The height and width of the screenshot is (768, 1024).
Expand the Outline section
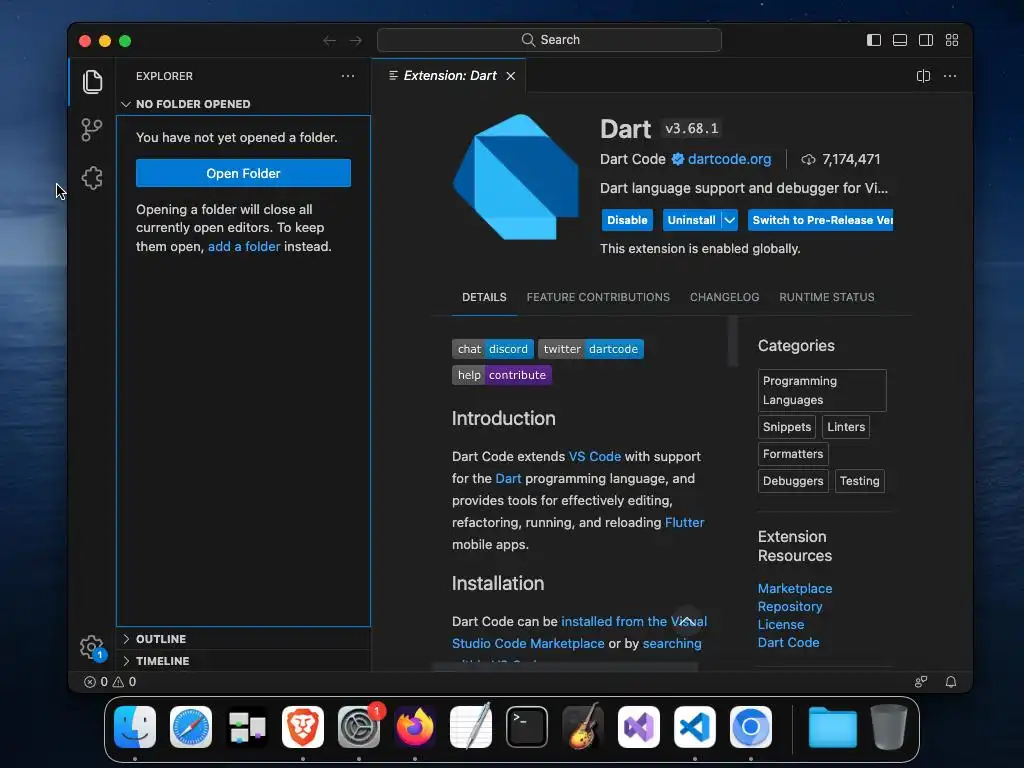pos(244,639)
